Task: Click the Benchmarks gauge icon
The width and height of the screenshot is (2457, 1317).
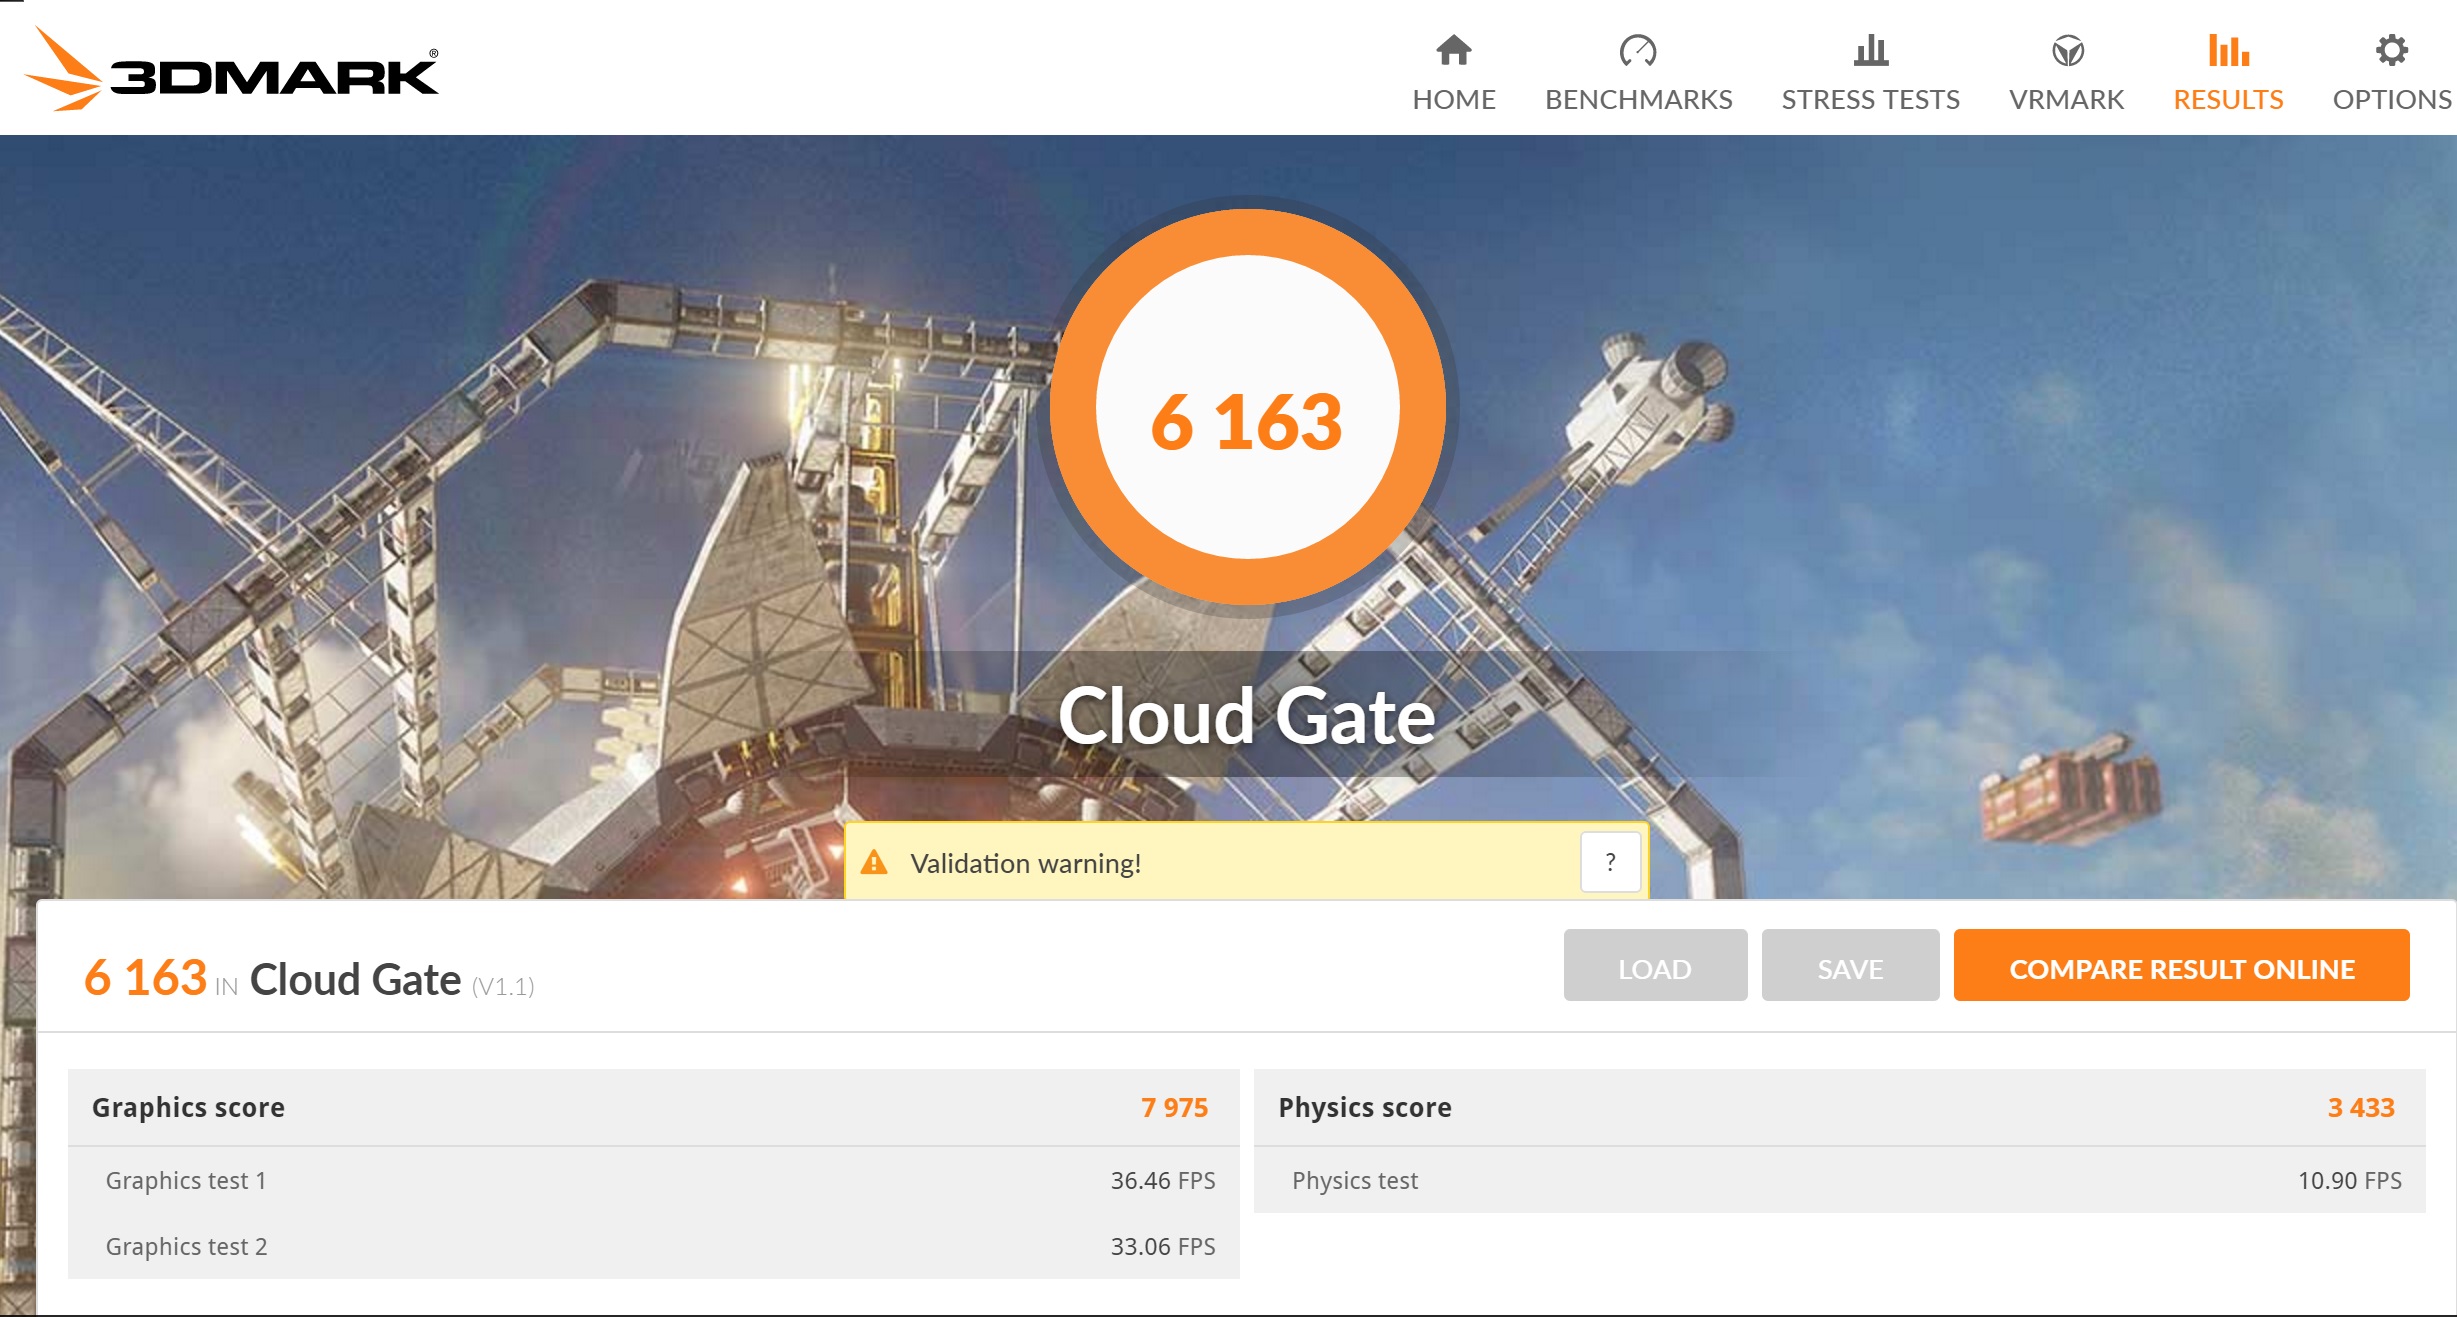Action: click(1638, 50)
